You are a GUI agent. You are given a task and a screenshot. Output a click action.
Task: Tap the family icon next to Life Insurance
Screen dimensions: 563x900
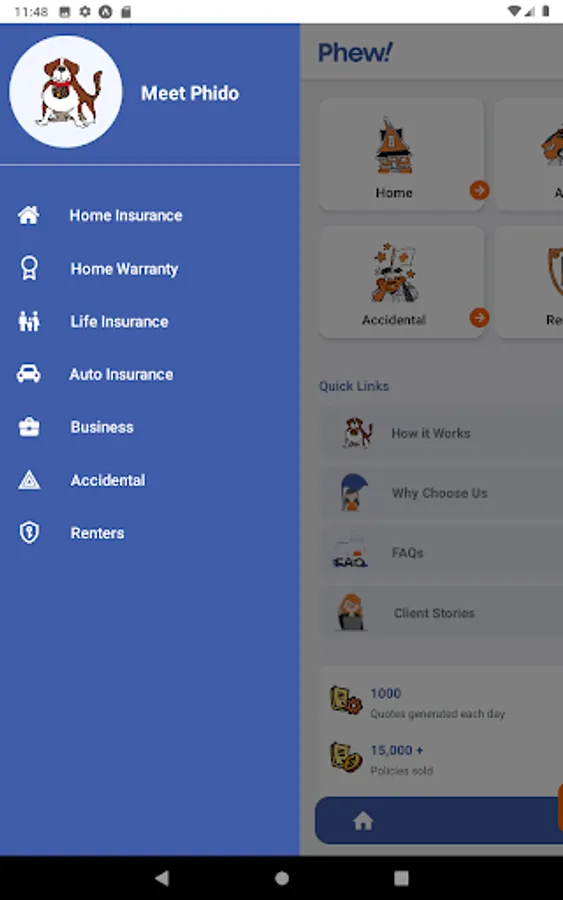click(29, 321)
